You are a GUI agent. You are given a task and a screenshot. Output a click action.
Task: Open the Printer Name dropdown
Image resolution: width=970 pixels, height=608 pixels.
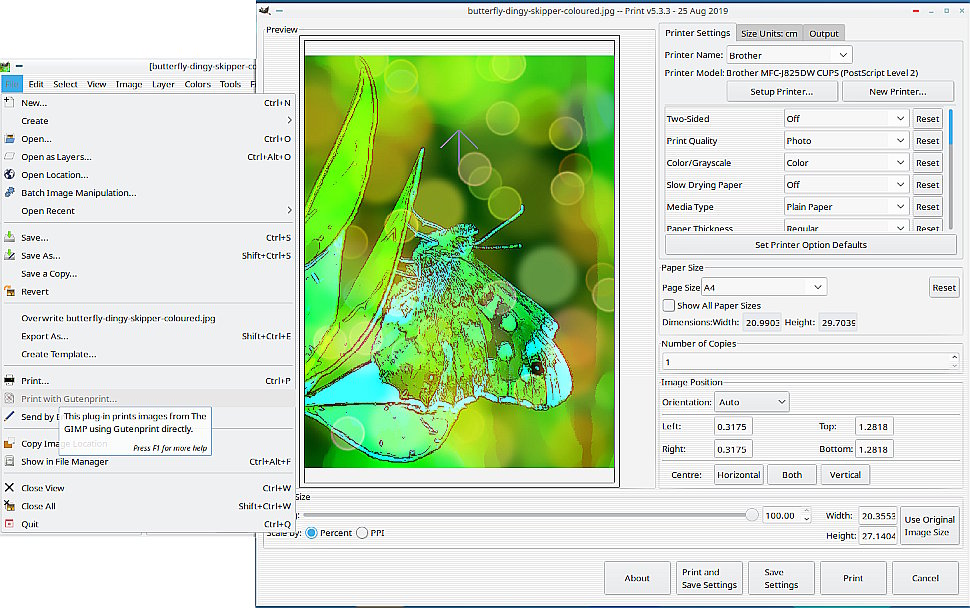(x=789, y=55)
